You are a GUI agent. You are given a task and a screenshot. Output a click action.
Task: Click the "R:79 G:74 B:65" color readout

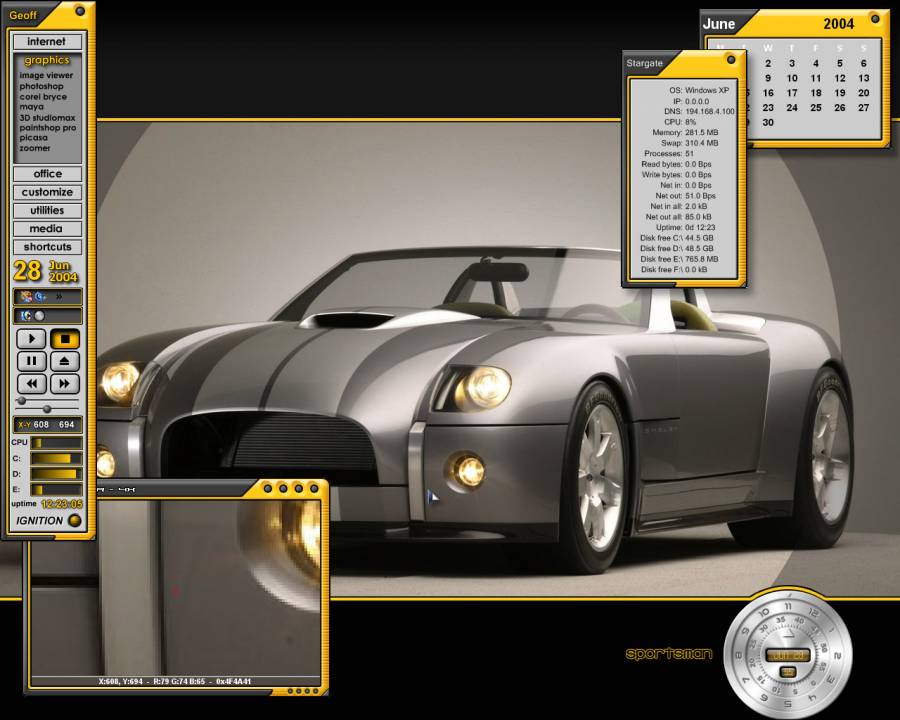coord(179,682)
